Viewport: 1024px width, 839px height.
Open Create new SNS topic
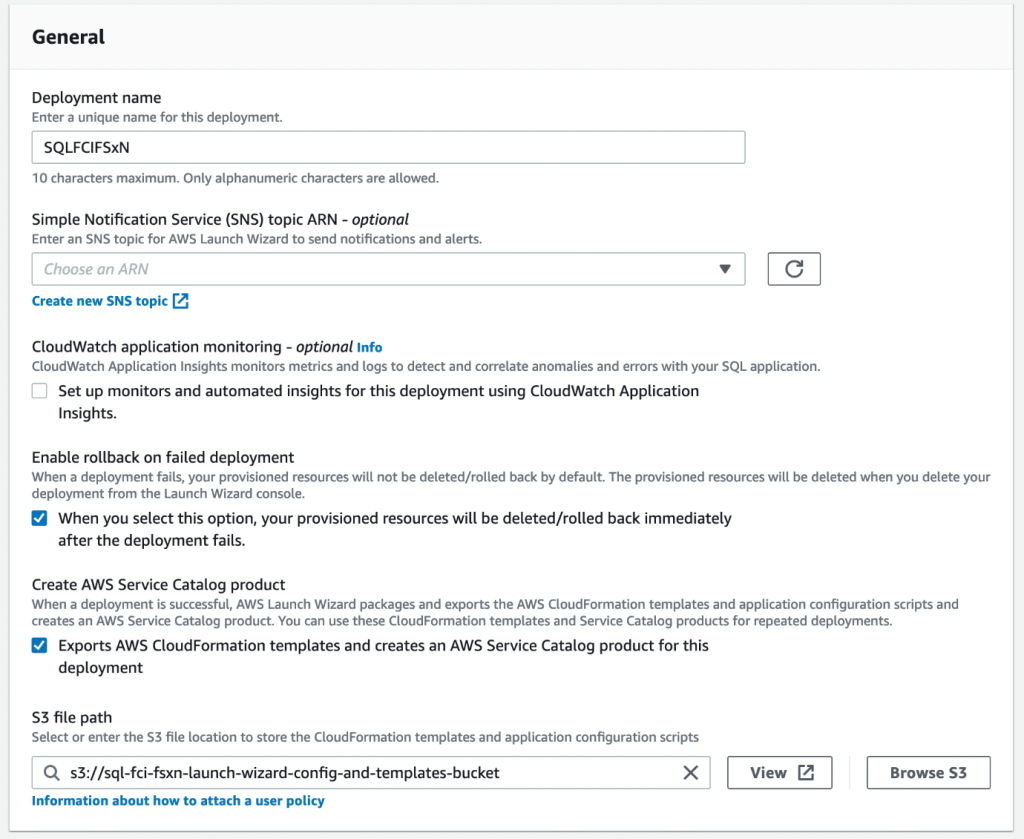tap(100, 300)
